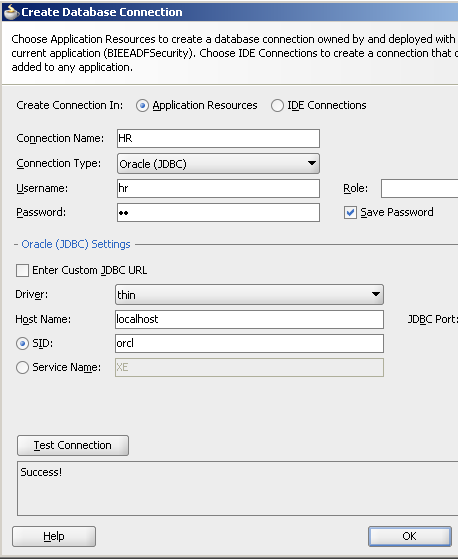Screen dimensions: 458x559
Task: Click the Password input field
Action: pyautogui.click(x=218, y=212)
